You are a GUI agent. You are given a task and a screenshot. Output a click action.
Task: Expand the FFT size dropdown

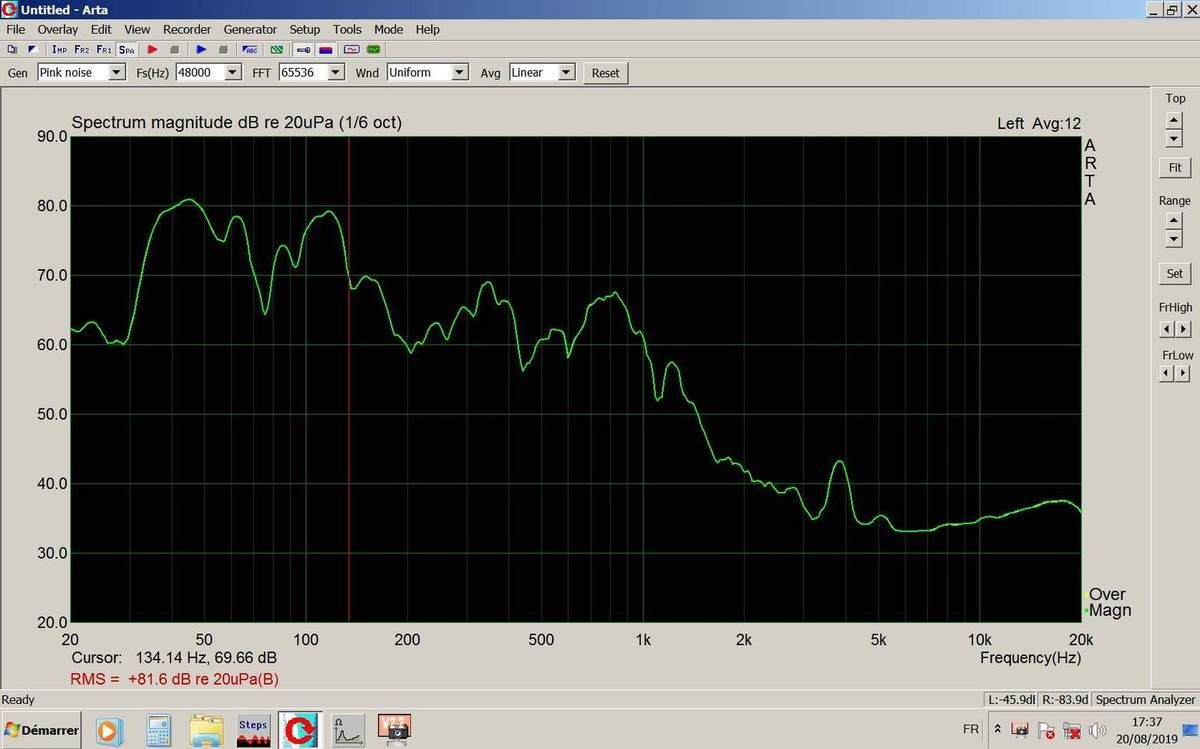coord(335,72)
